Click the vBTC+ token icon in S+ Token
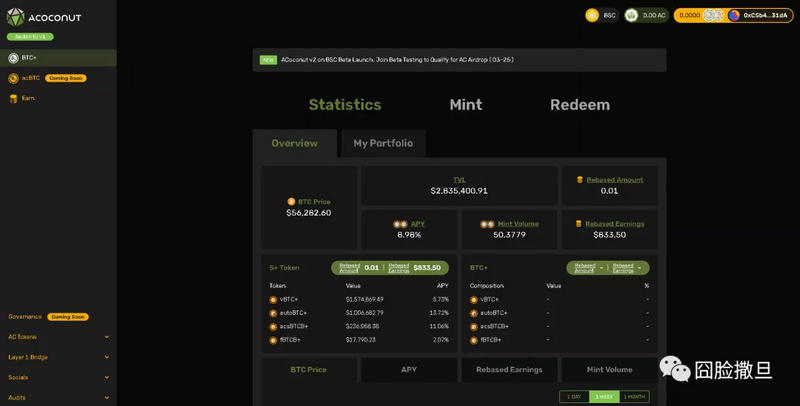Viewport: 800px width, 406px height. (x=273, y=300)
